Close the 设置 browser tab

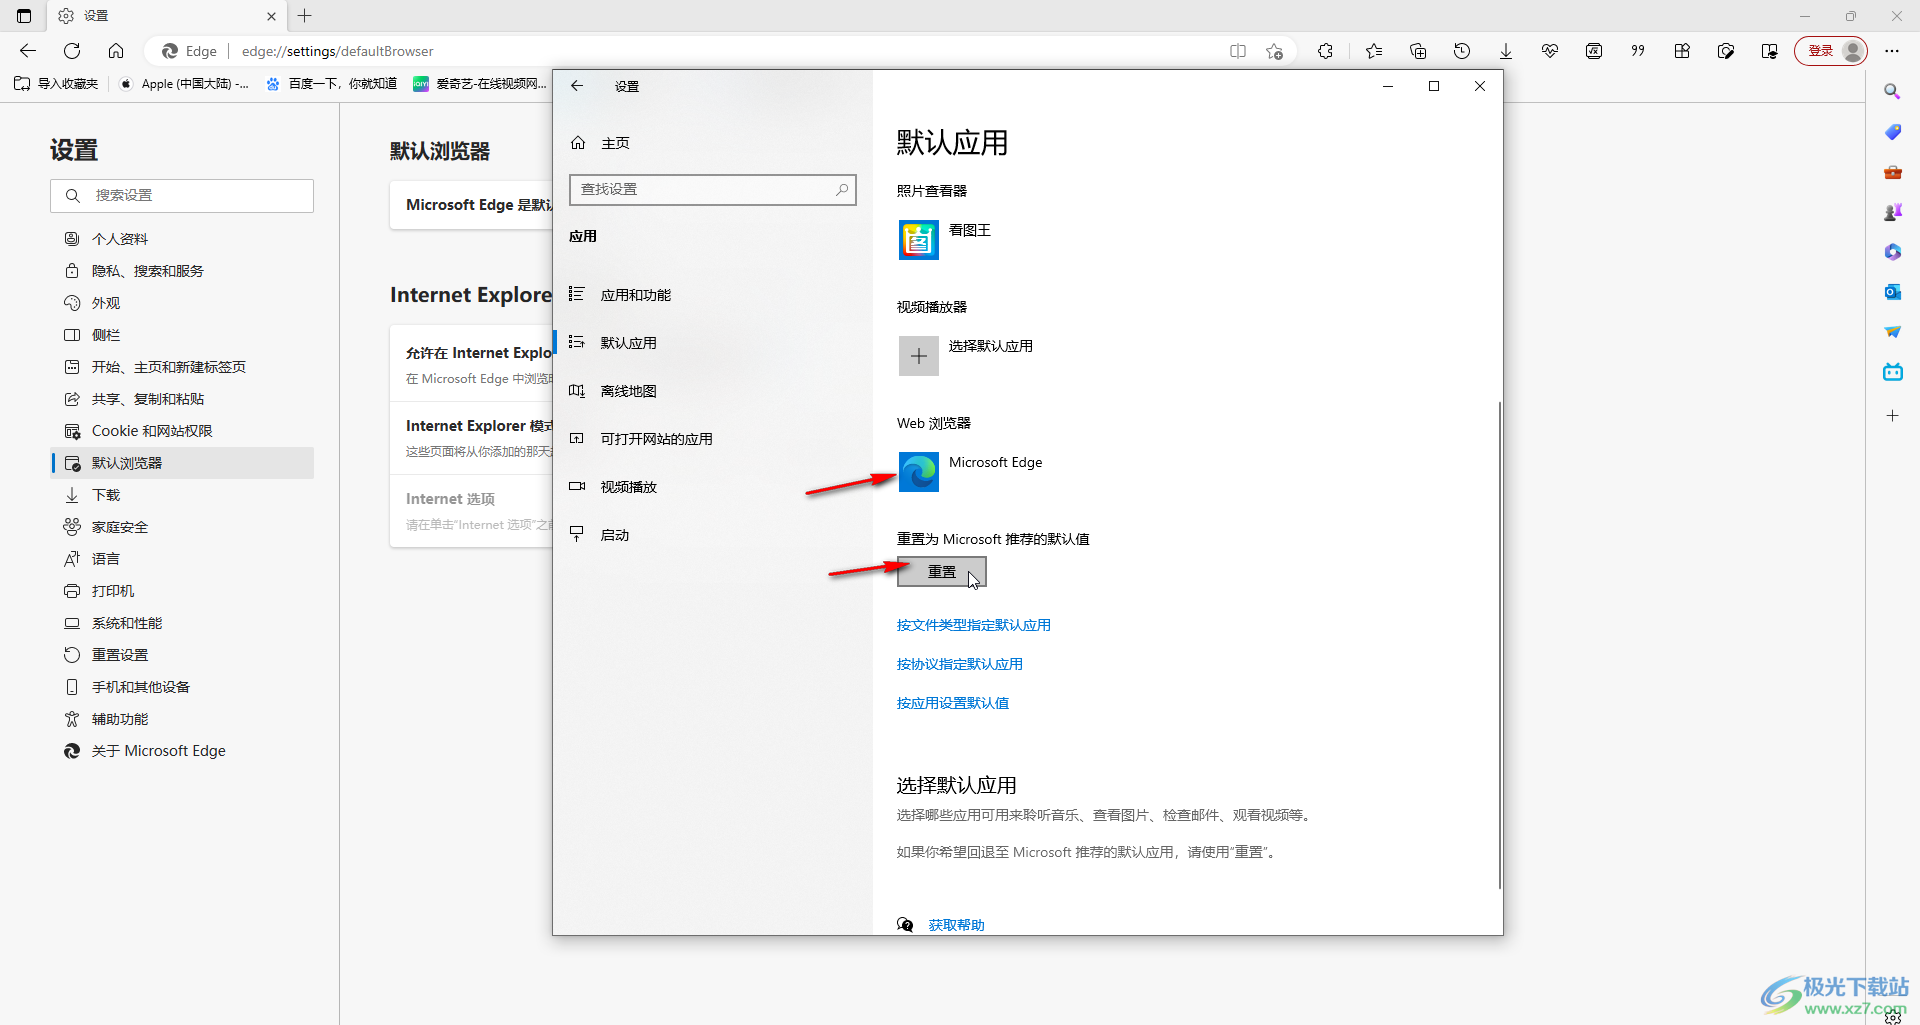[x=271, y=16]
